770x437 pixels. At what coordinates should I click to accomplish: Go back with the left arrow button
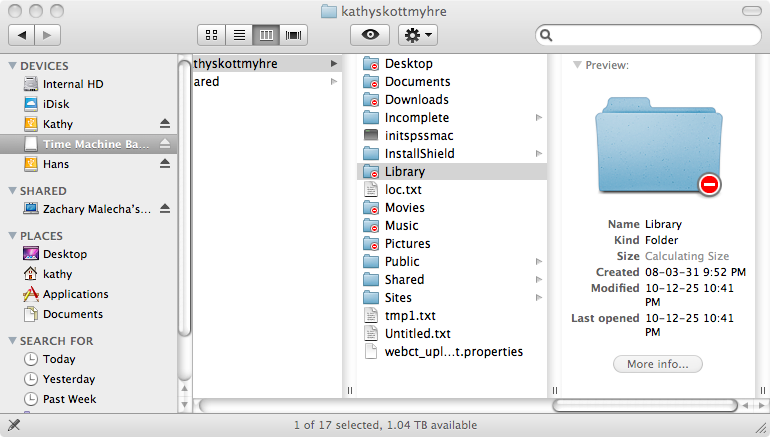click(x=22, y=35)
